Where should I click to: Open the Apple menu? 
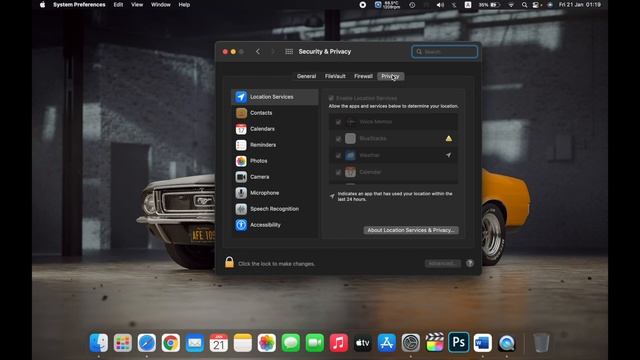click(42, 5)
